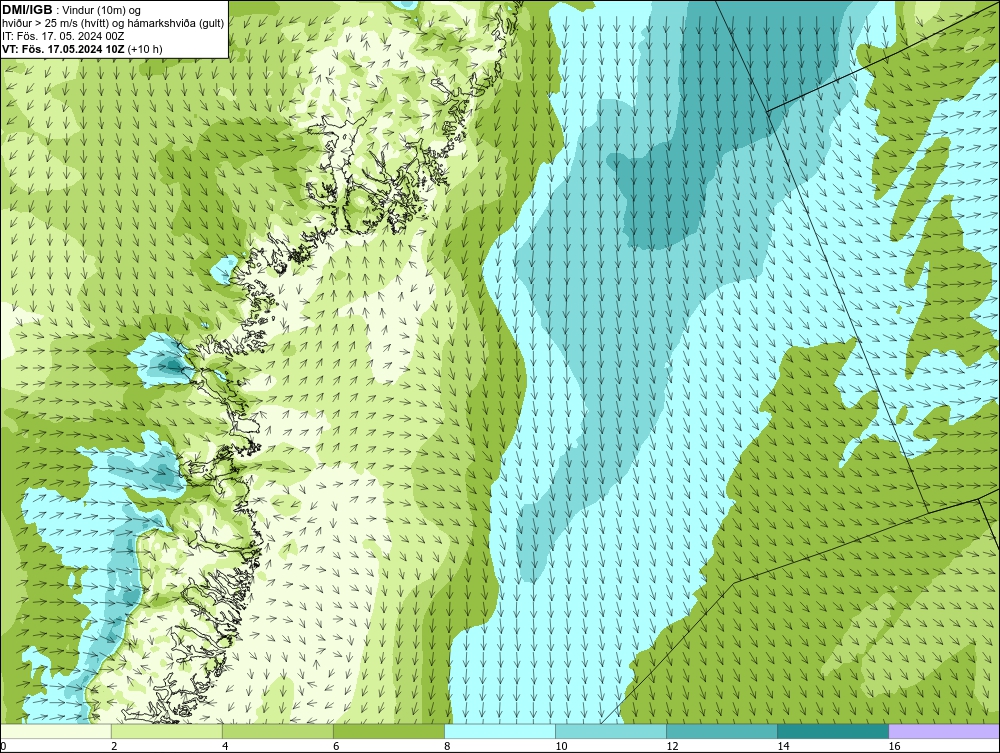The image size is (1000, 753).
Task: Click the purple legend swatch above 16
Action: point(944,731)
